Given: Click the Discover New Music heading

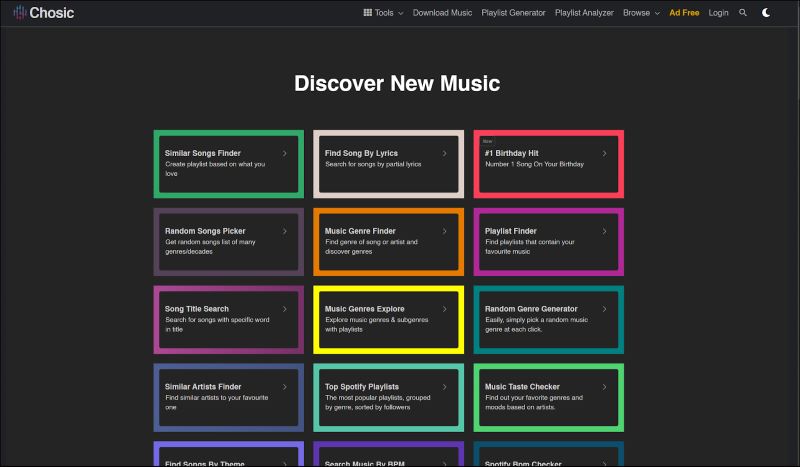Looking at the screenshot, I should (x=397, y=84).
